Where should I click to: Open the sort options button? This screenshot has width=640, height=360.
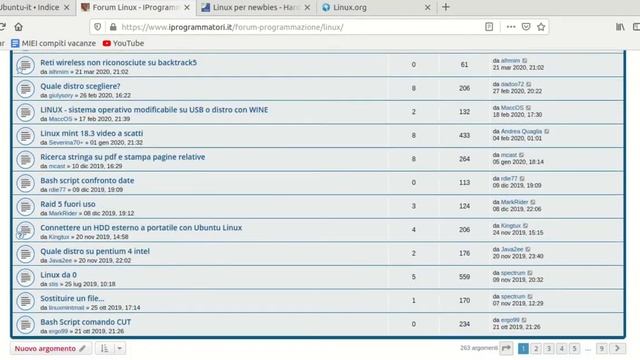(x=104, y=349)
